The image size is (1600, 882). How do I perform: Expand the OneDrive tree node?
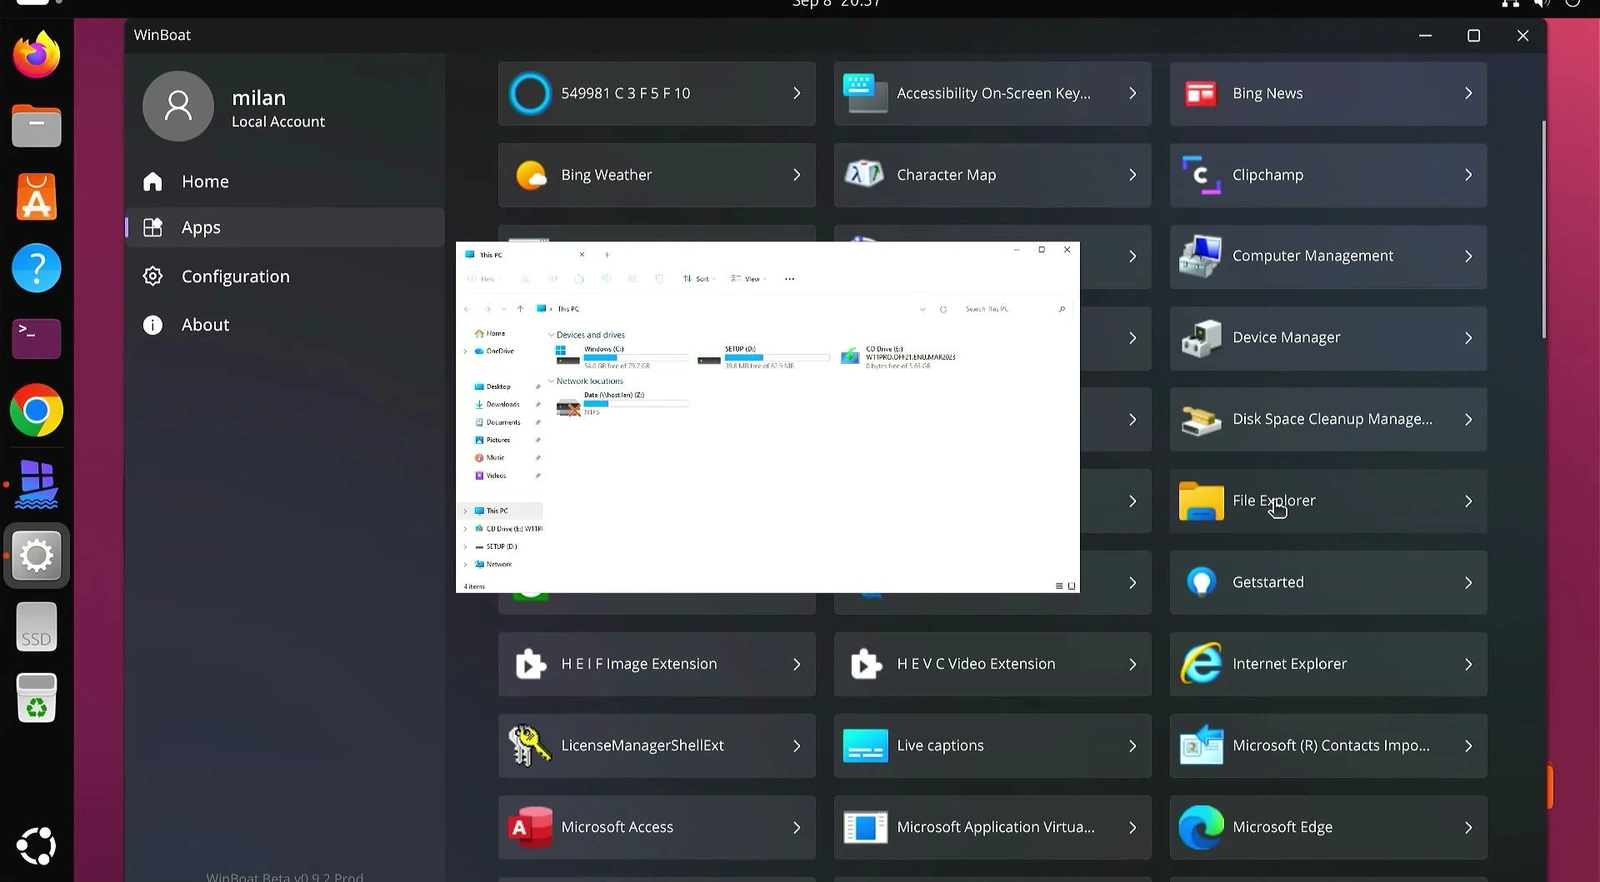[x=465, y=351]
